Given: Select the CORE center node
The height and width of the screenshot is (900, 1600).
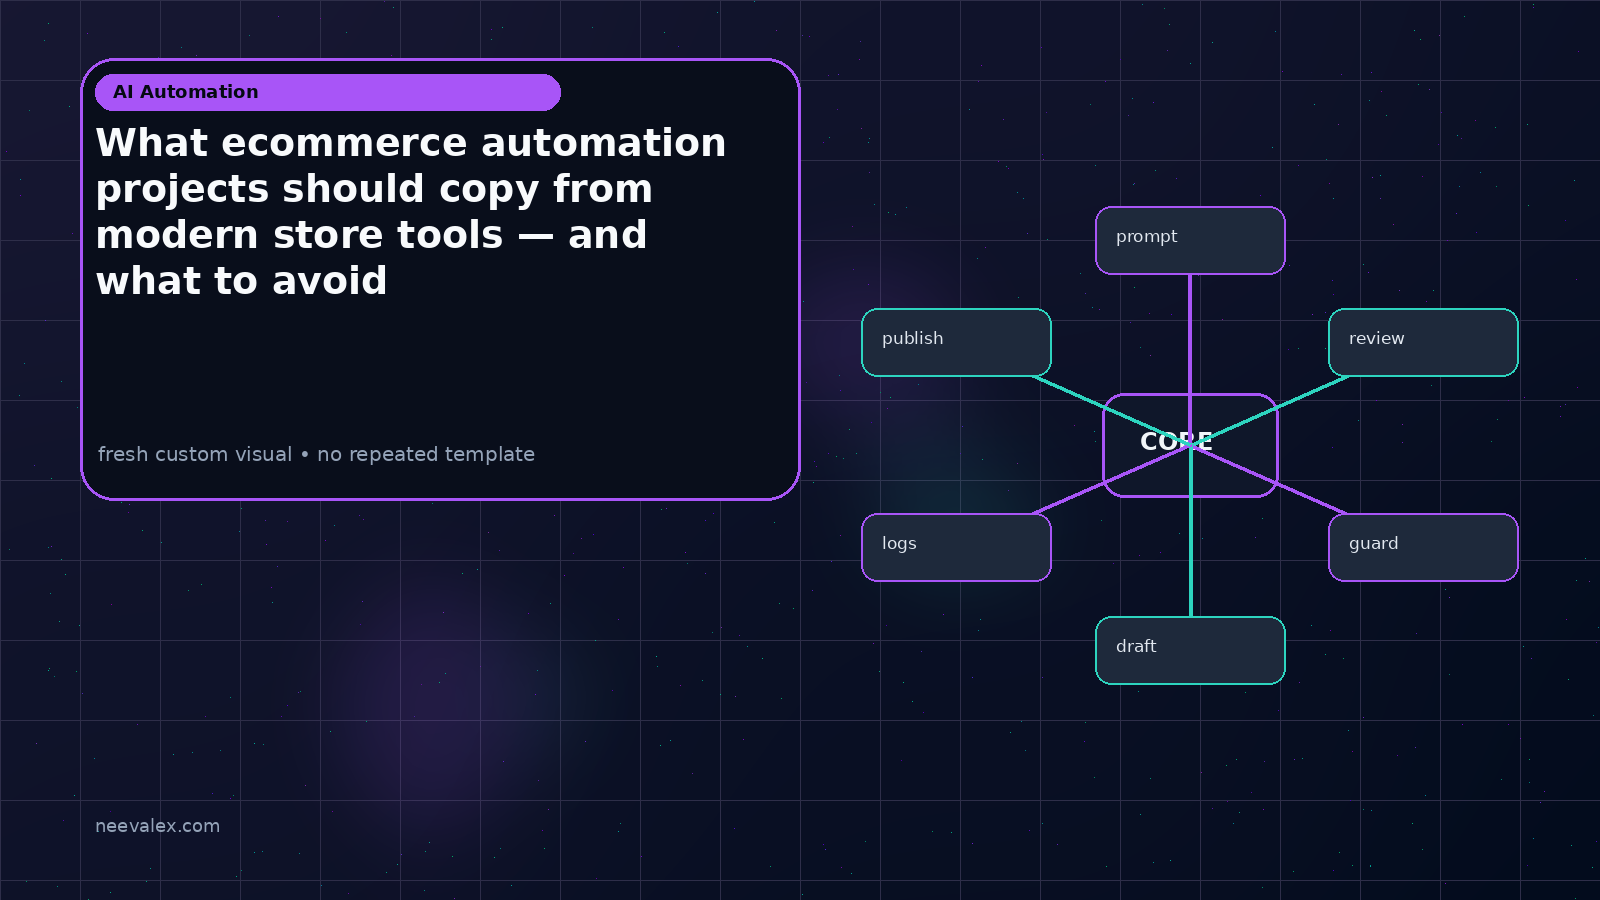Looking at the screenshot, I should pos(1190,445).
